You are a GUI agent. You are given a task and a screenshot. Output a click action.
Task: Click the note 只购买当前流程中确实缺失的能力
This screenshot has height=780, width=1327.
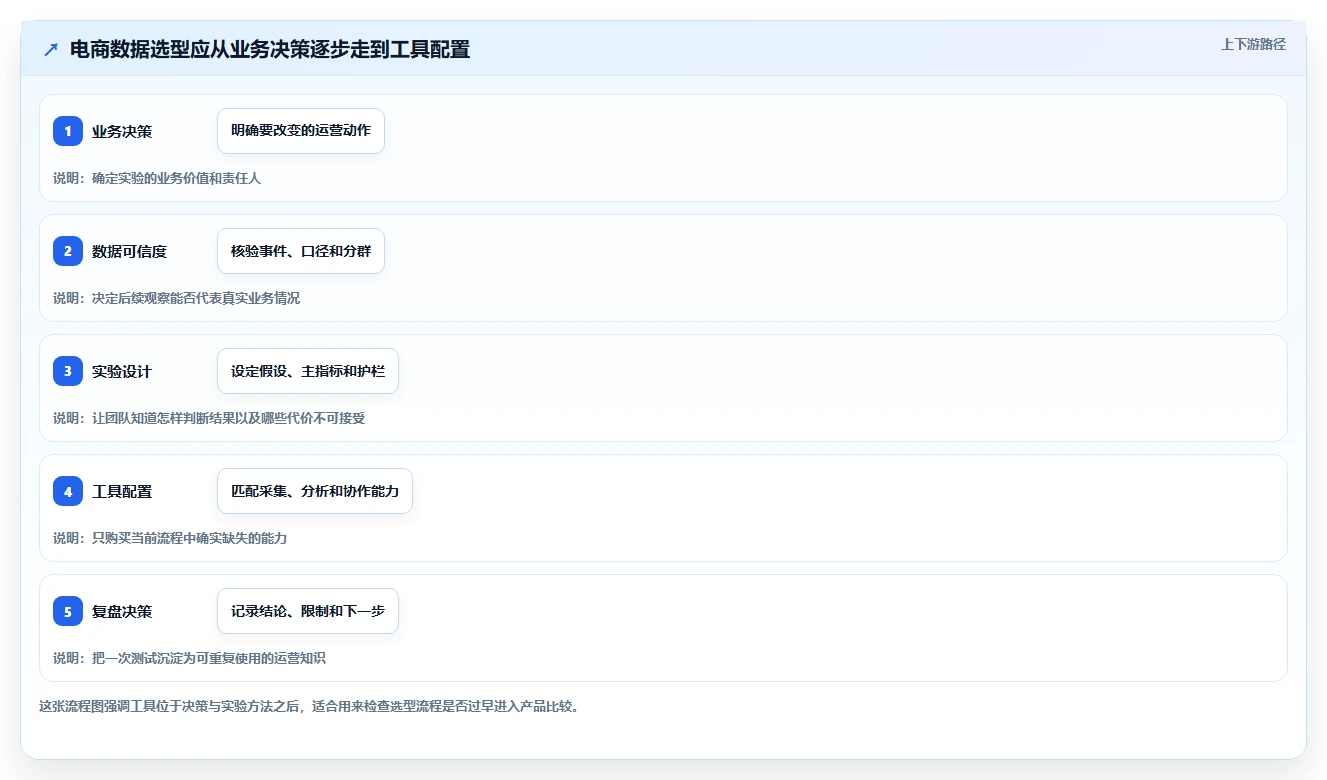click(x=189, y=538)
